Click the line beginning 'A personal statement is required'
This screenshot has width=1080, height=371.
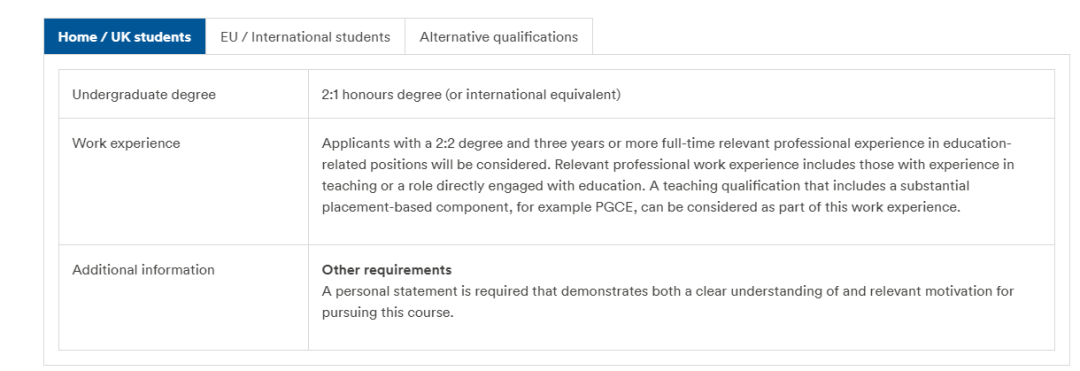click(668, 291)
